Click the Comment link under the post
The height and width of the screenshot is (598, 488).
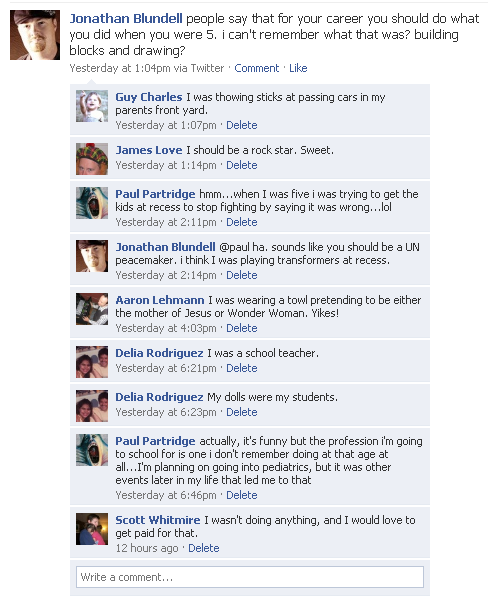click(257, 68)
